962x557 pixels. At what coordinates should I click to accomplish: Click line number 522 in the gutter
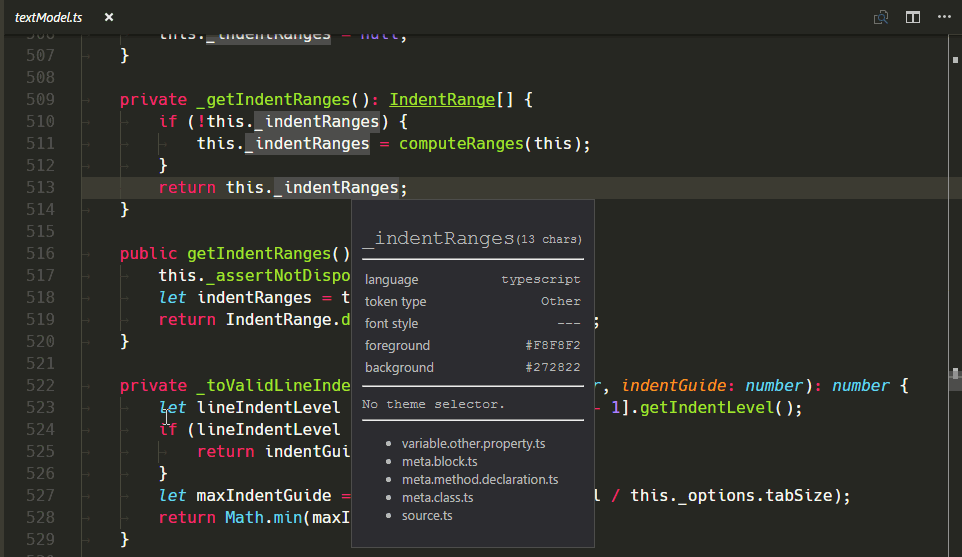click(40, 385)
